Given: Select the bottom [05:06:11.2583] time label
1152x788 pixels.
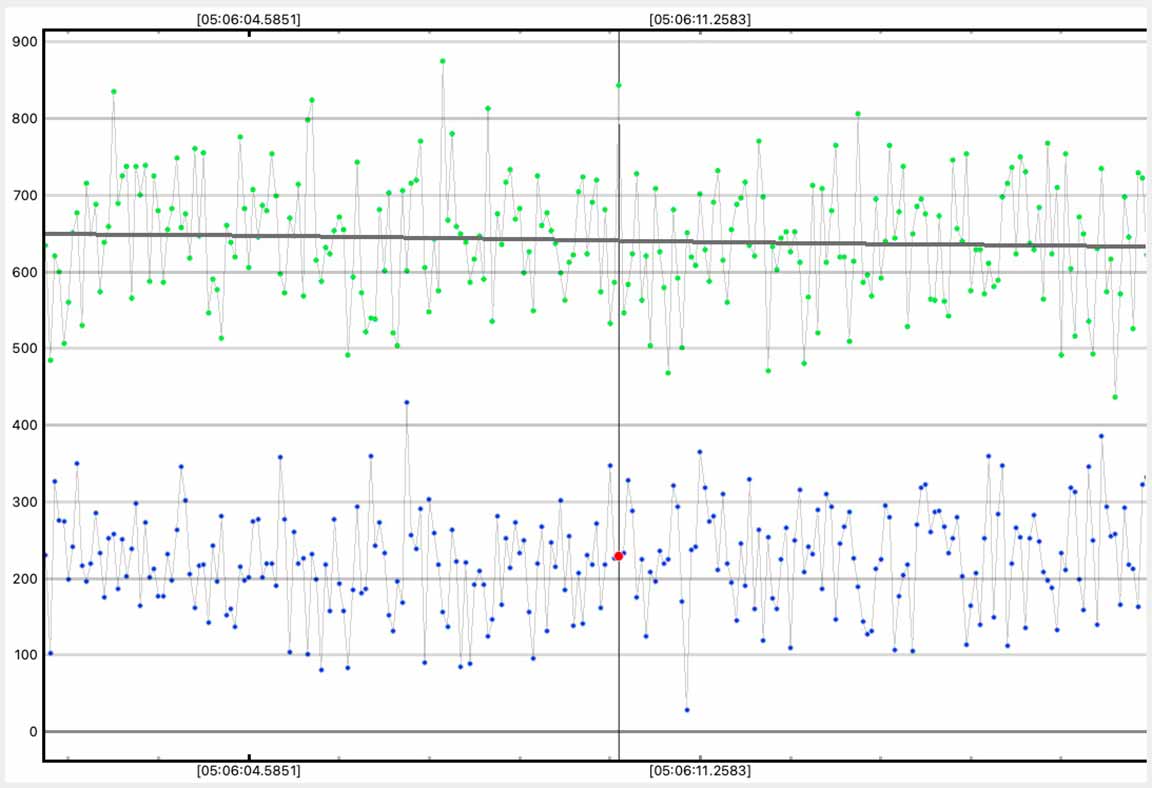Looking at the screenshot, I should (x=700, y=771).
